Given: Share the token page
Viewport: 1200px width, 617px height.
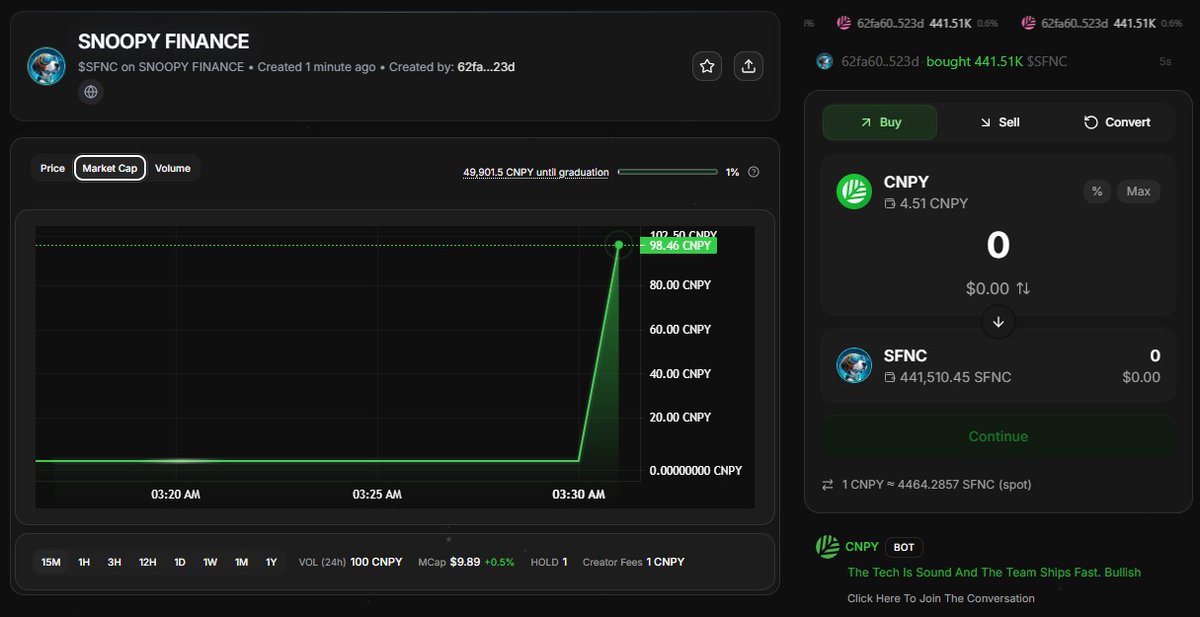Looking at the screenshot, I should pyautogui.click(x=748, y=65).
